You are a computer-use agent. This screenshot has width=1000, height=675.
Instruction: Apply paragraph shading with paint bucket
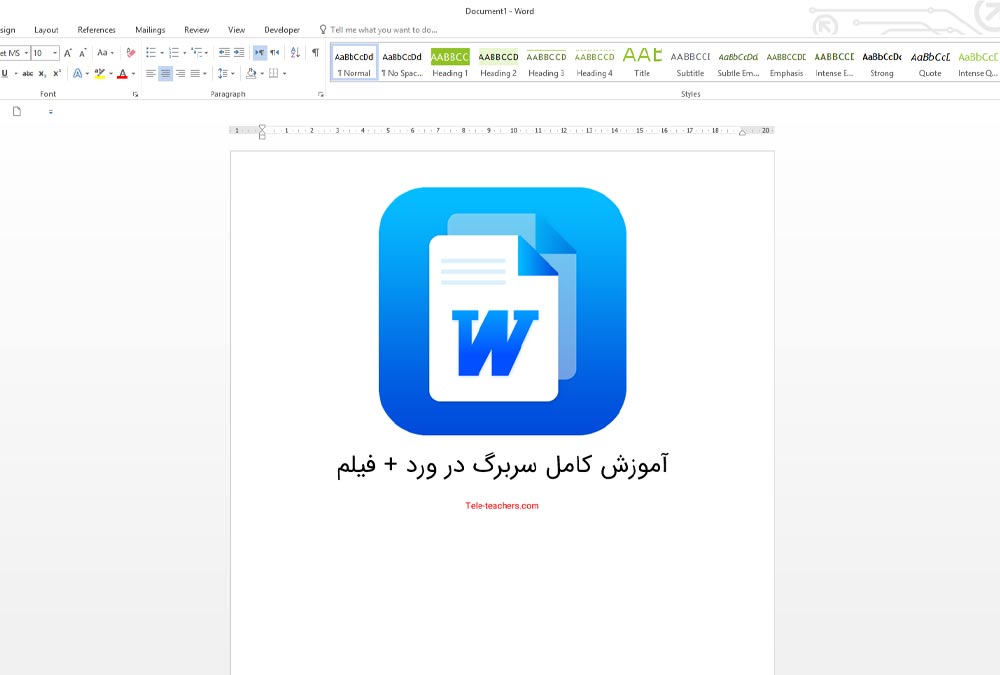251,73
